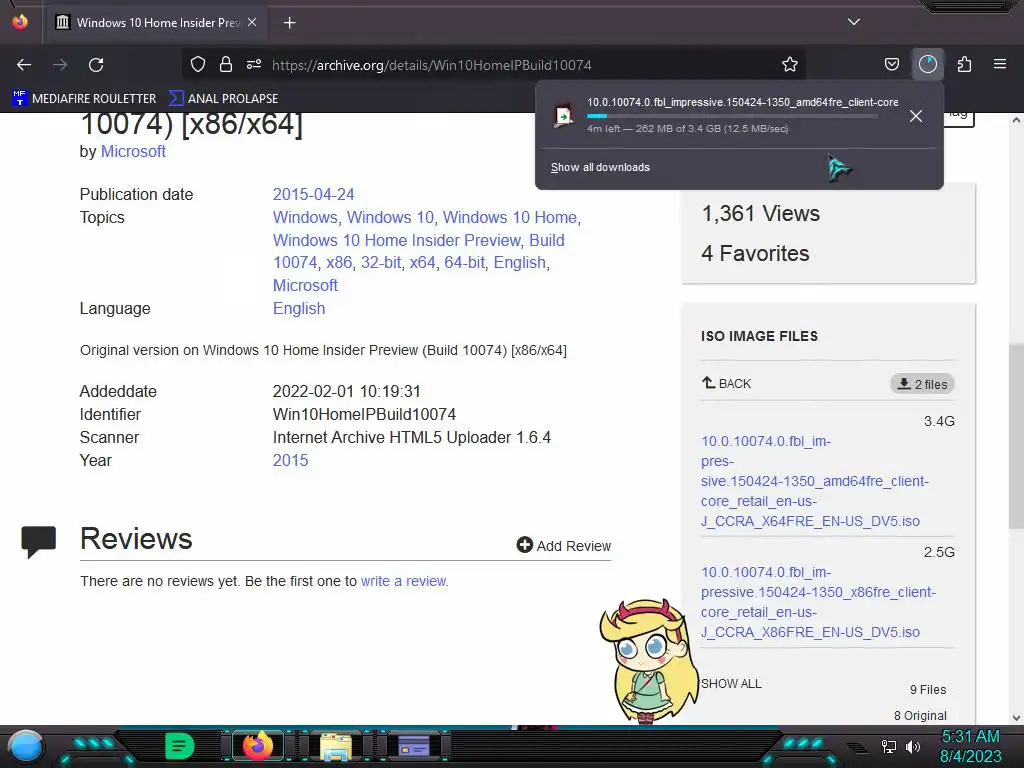Open the Microsoft author link
Image resolution: width=1024 pixels, height=768 pixels.
pyautogui.click(x=133, y=152)
